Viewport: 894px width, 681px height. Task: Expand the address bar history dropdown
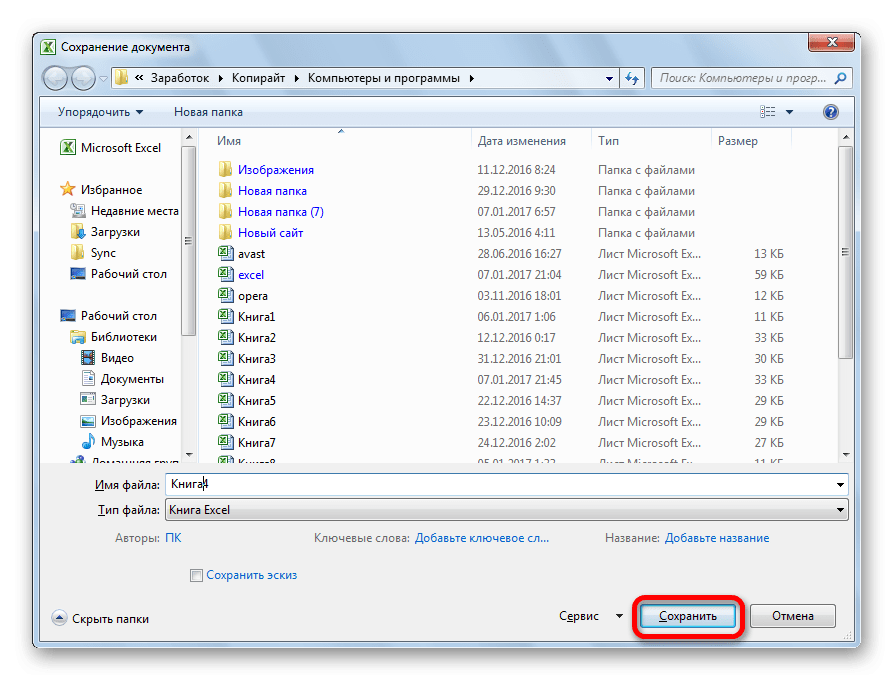(609, 79)
